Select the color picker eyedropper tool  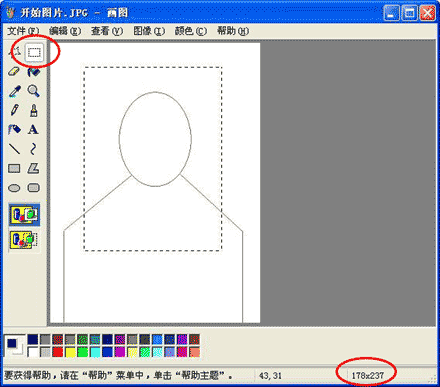click(x=14, y=91)
